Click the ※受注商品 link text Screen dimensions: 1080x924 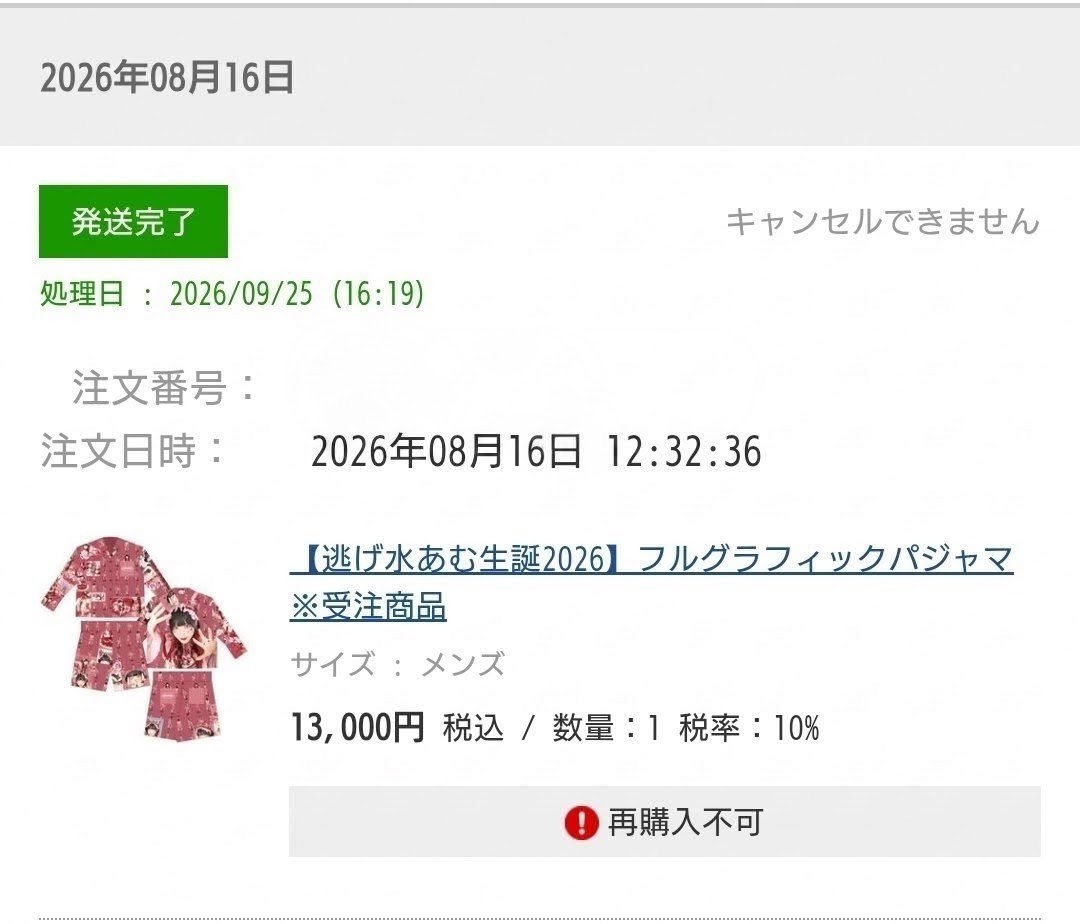point(368,607)
